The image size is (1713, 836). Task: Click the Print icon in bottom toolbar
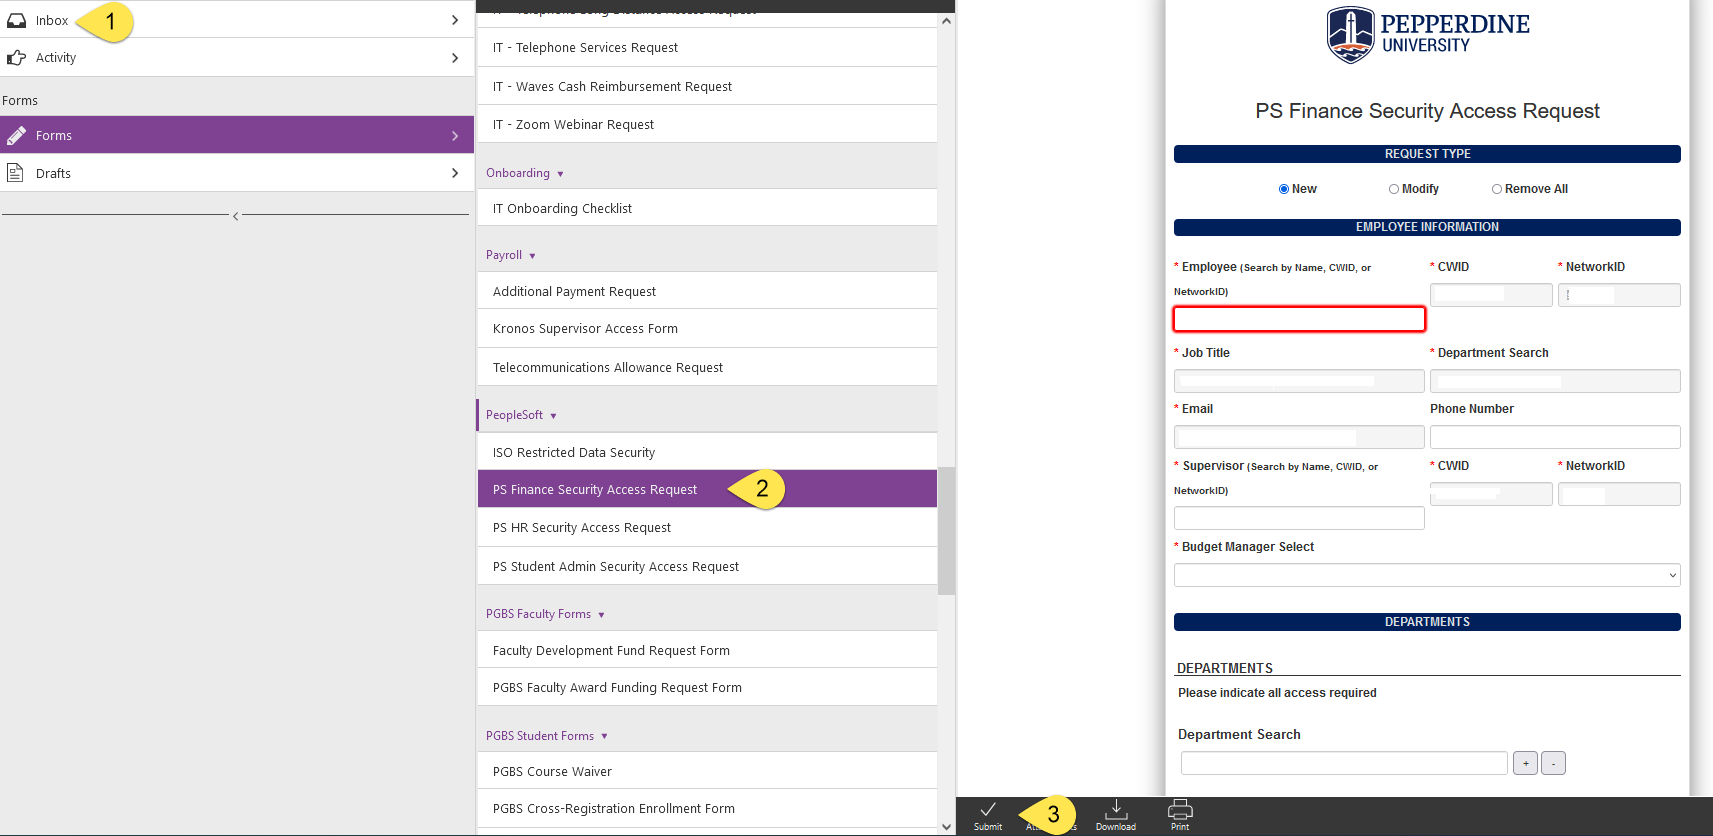(x=1180, y=809)
